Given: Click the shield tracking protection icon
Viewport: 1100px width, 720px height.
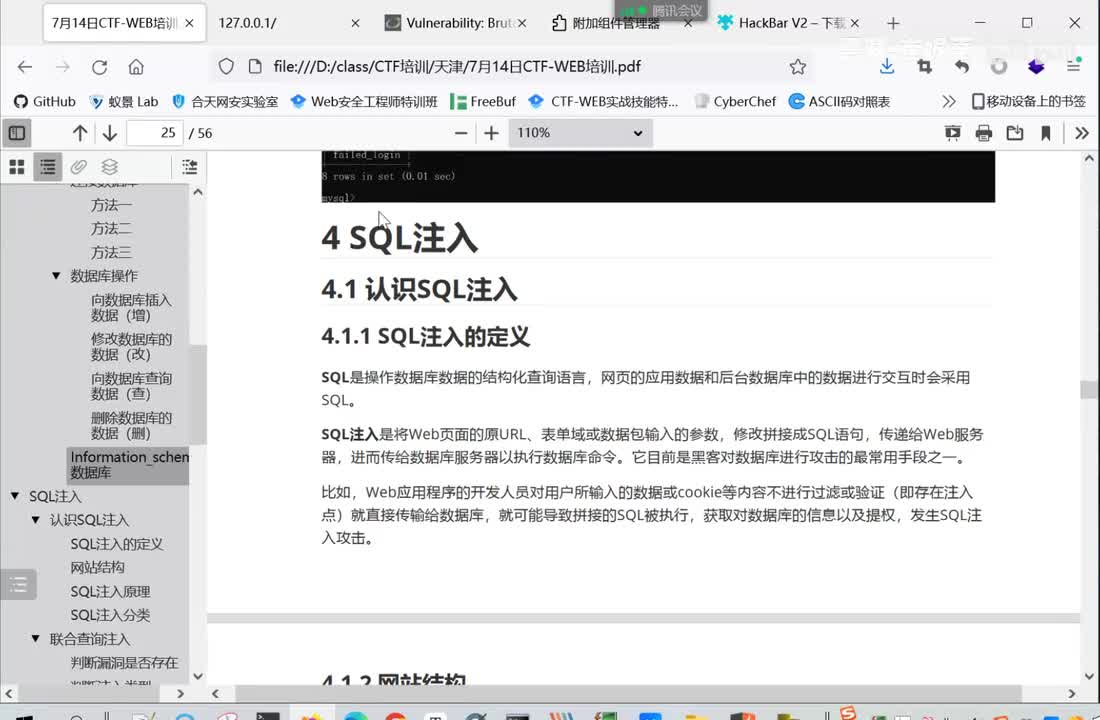Looking at the screenshot, I should click(x=226, y=67).
